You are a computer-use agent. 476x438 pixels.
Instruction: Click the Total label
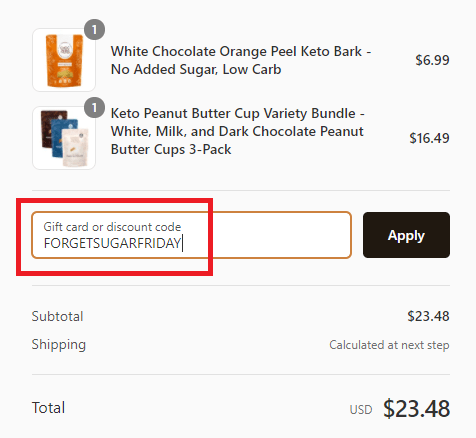pyautogui.click(x=48, y=408)
